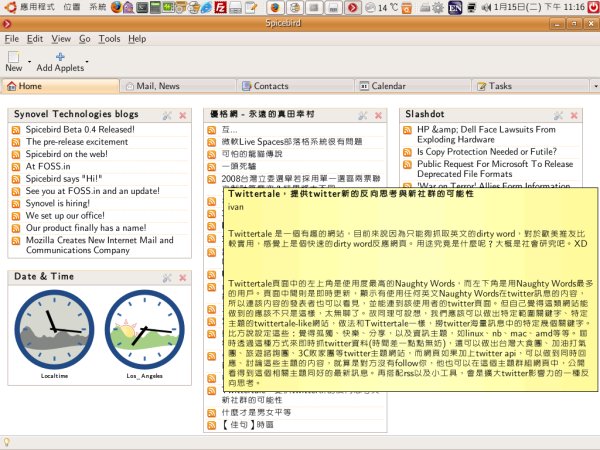This screenshot has width=600, height=450.
Task: Open the Help menu
Action: click(x=137, y=39)
